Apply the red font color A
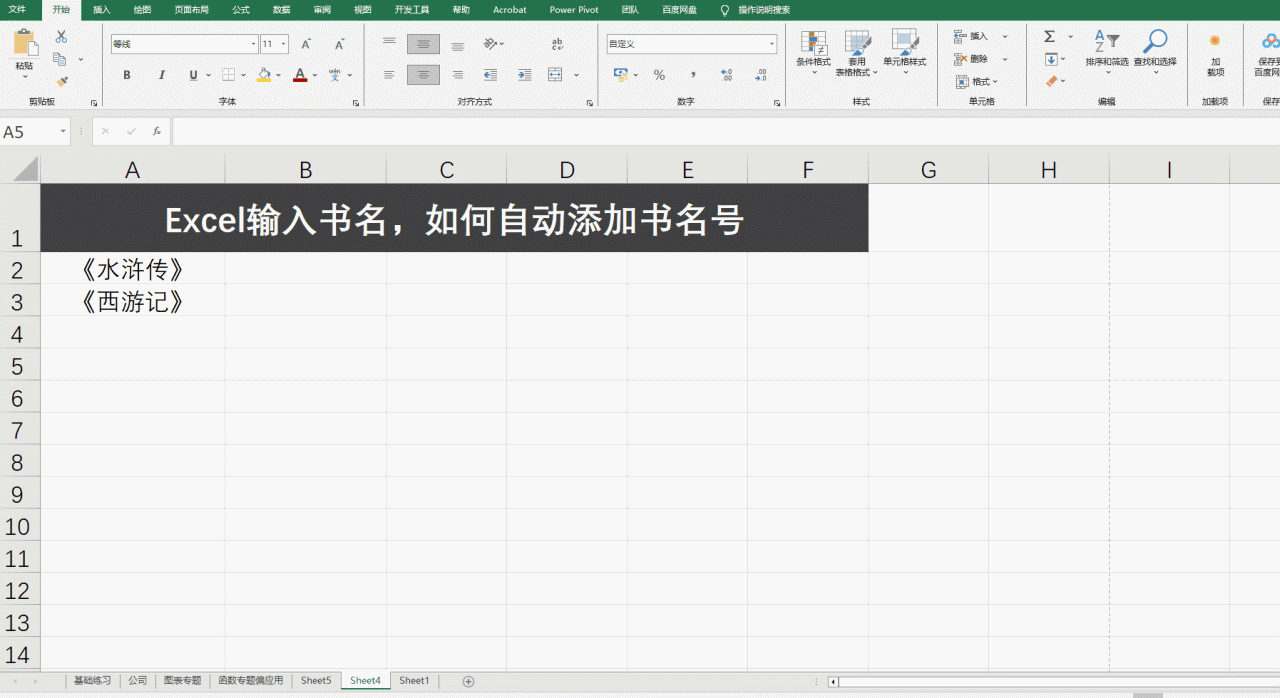This screenshot has height=698, width=1280. [299, 75]
